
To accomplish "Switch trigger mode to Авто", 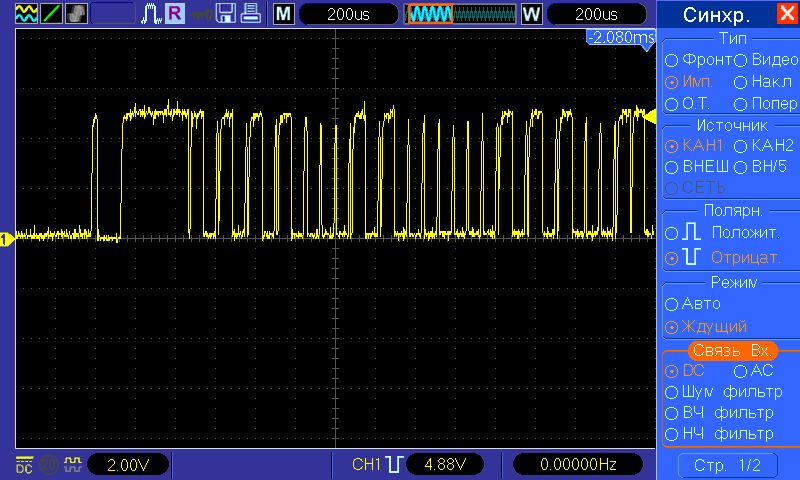I will coord(693,304).
